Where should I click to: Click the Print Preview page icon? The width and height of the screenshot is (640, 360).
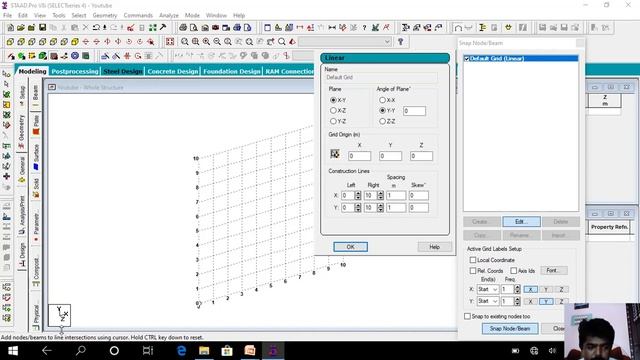click(x=193, y=28)
